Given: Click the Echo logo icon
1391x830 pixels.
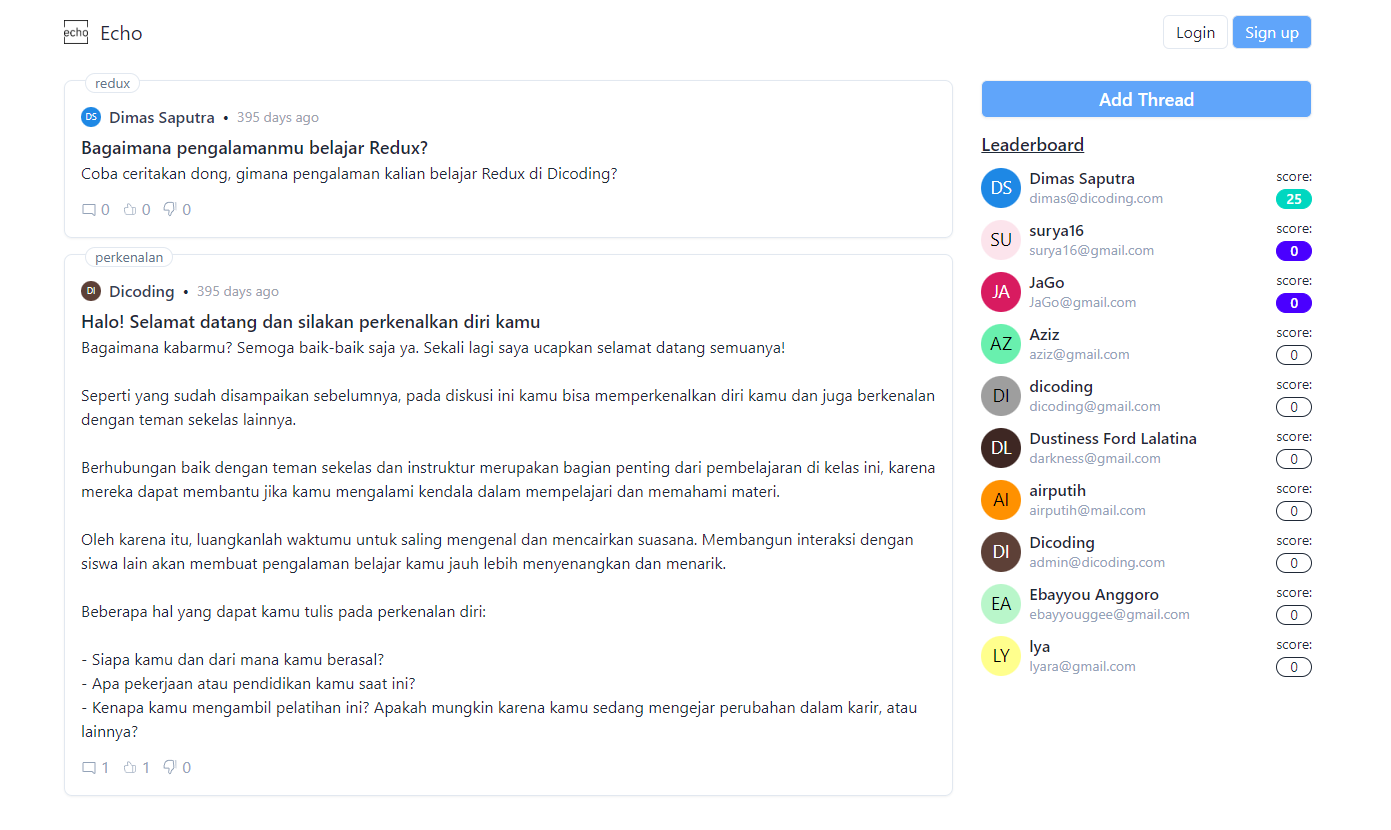Looking at the screenshot, I should pyautogui.click(x=76, y=33).
